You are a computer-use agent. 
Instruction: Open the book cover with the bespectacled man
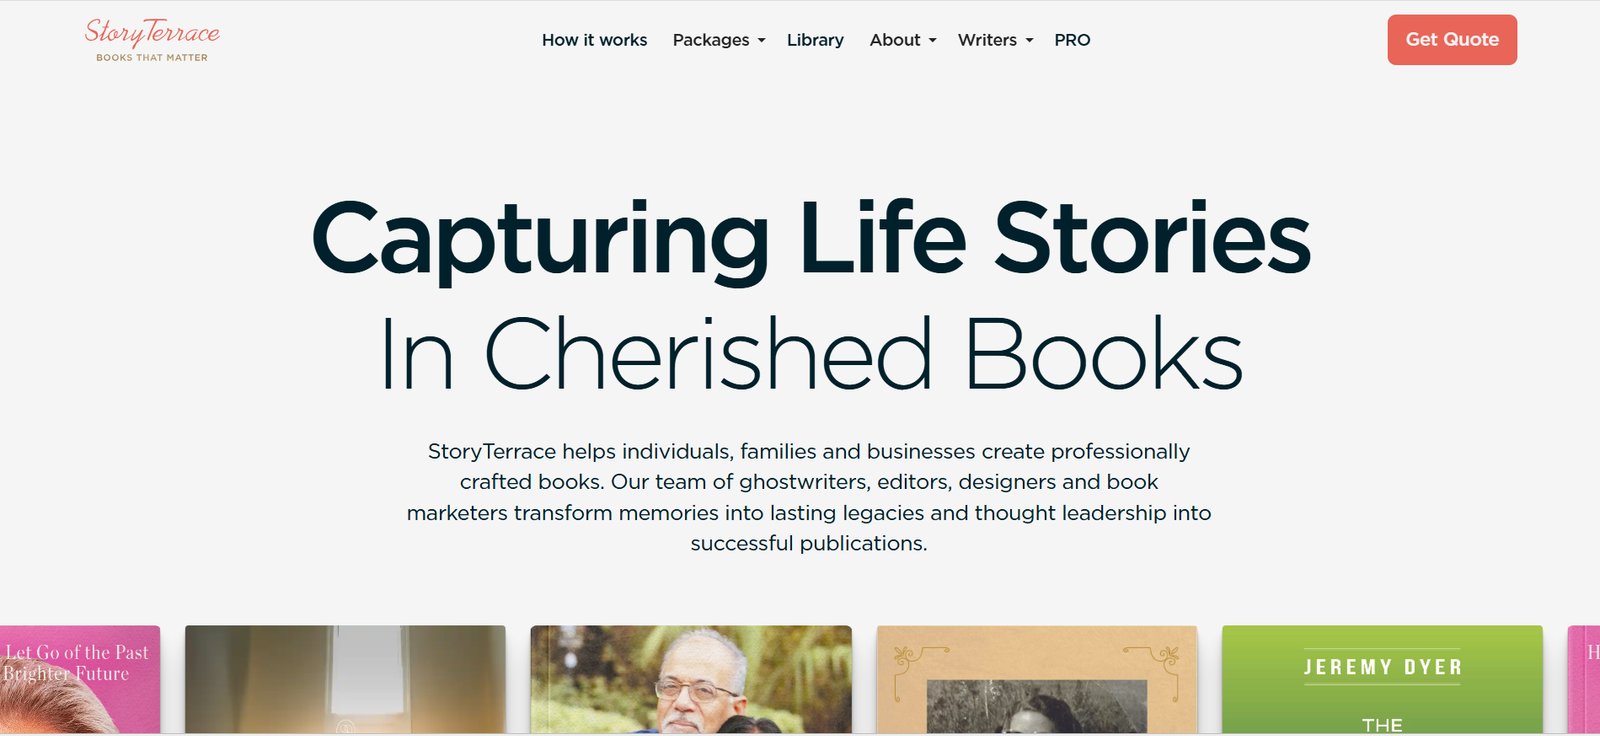click(691, 680)
